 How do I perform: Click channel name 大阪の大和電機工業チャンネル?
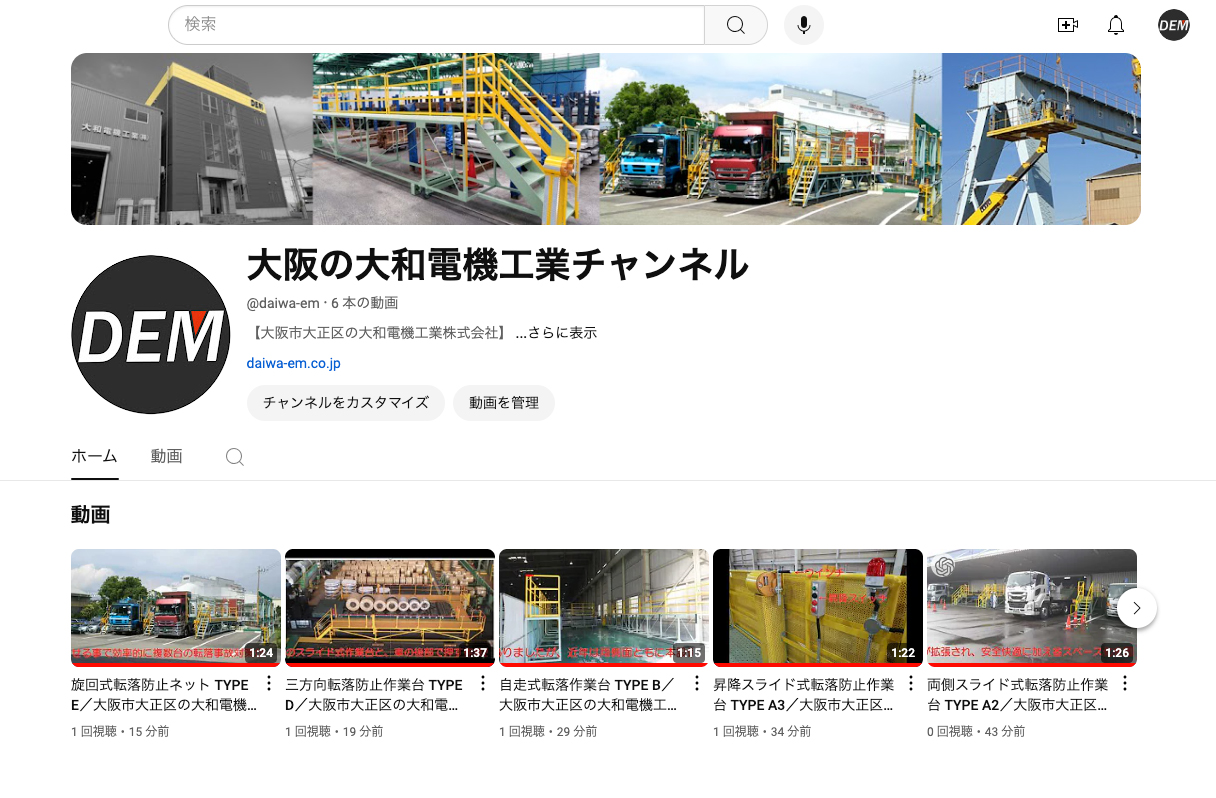[497, 265]
